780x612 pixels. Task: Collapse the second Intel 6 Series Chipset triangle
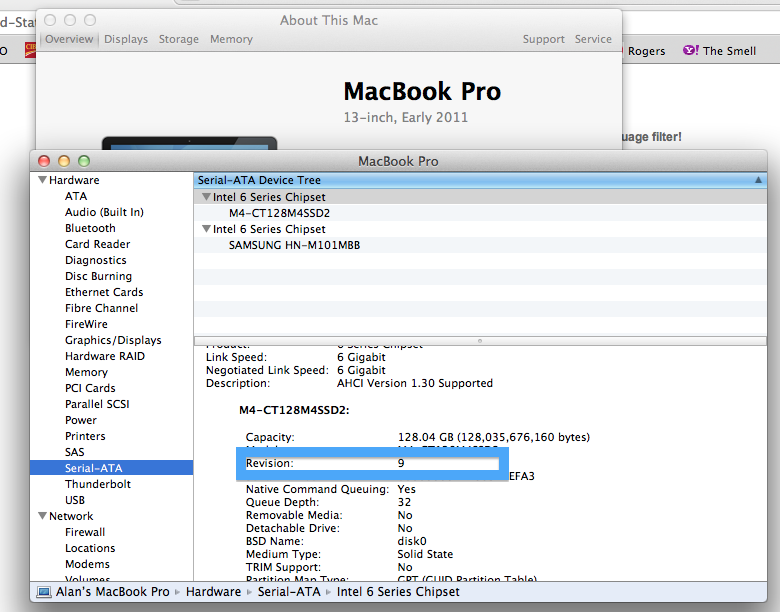[x=206, y=229]
